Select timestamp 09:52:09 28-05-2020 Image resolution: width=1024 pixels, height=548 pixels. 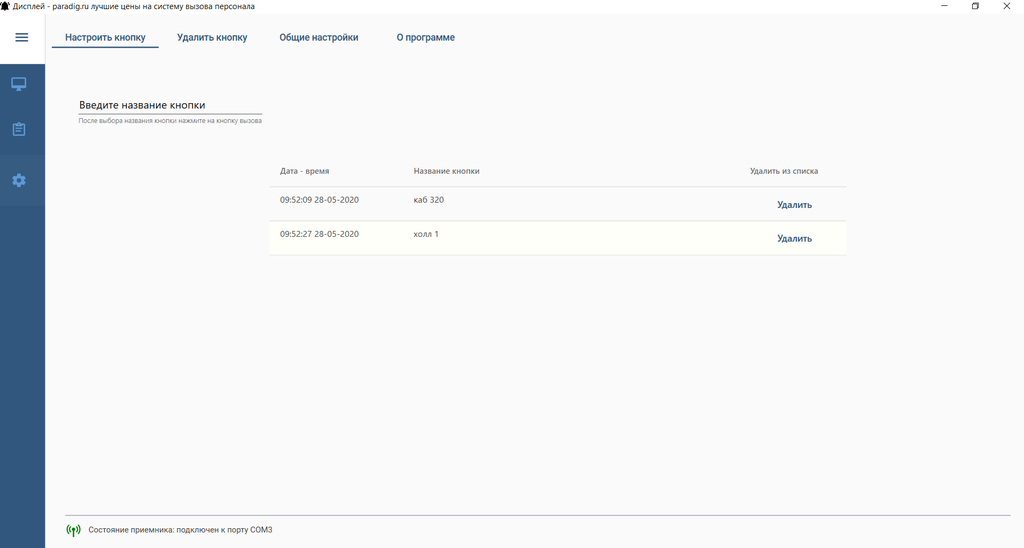point(319,200)
